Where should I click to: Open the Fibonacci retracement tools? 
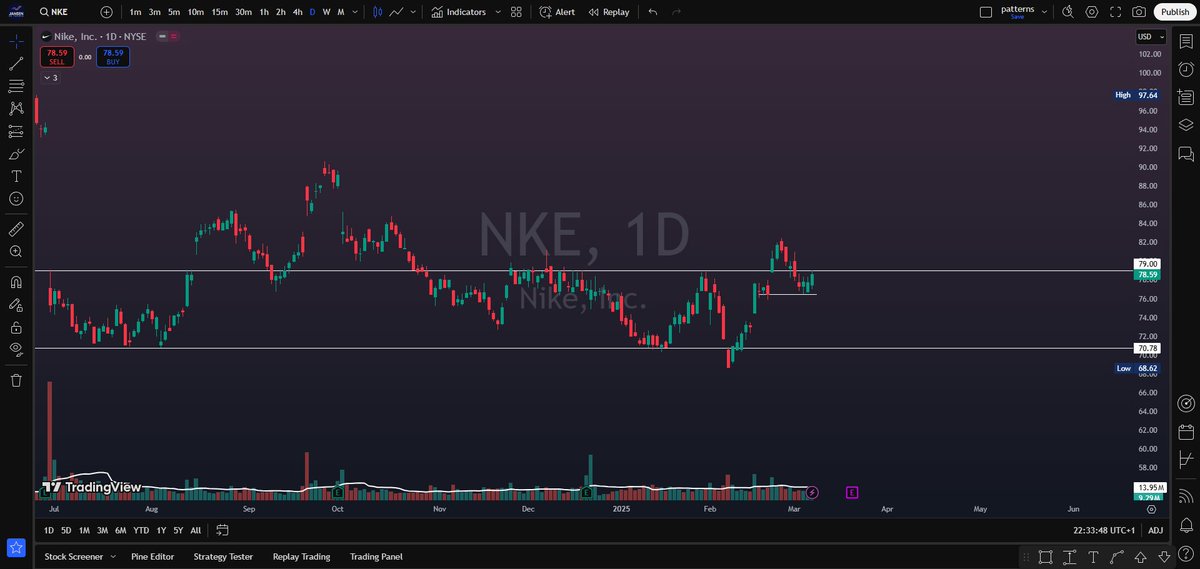16,86
